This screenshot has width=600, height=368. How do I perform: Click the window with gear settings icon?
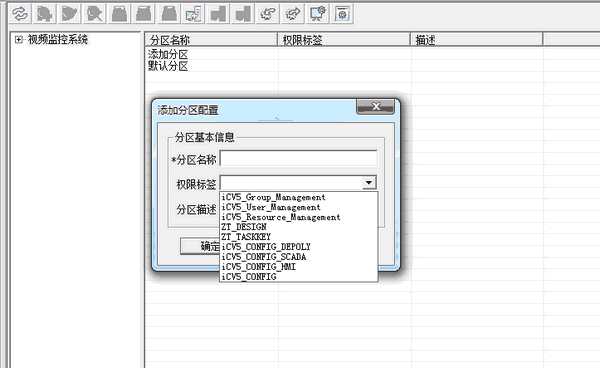coord(342,14)
